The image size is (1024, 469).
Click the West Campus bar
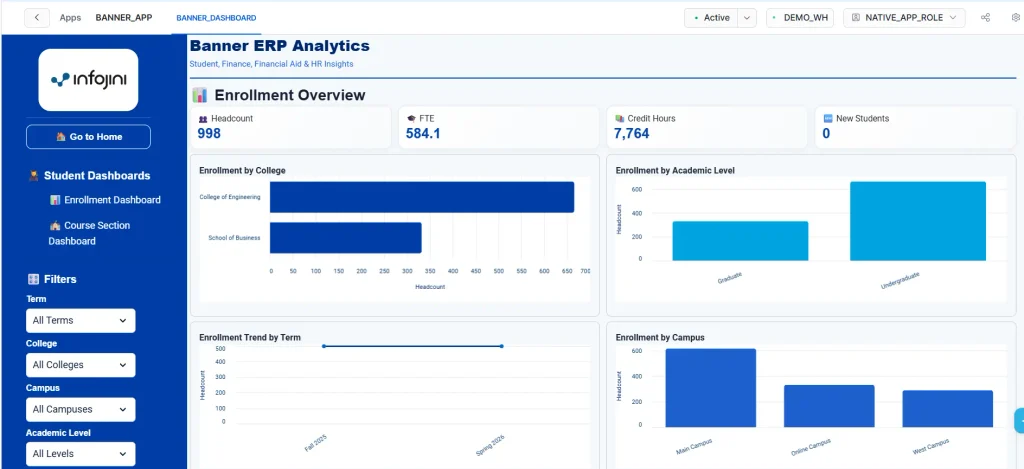pos(948,408)
